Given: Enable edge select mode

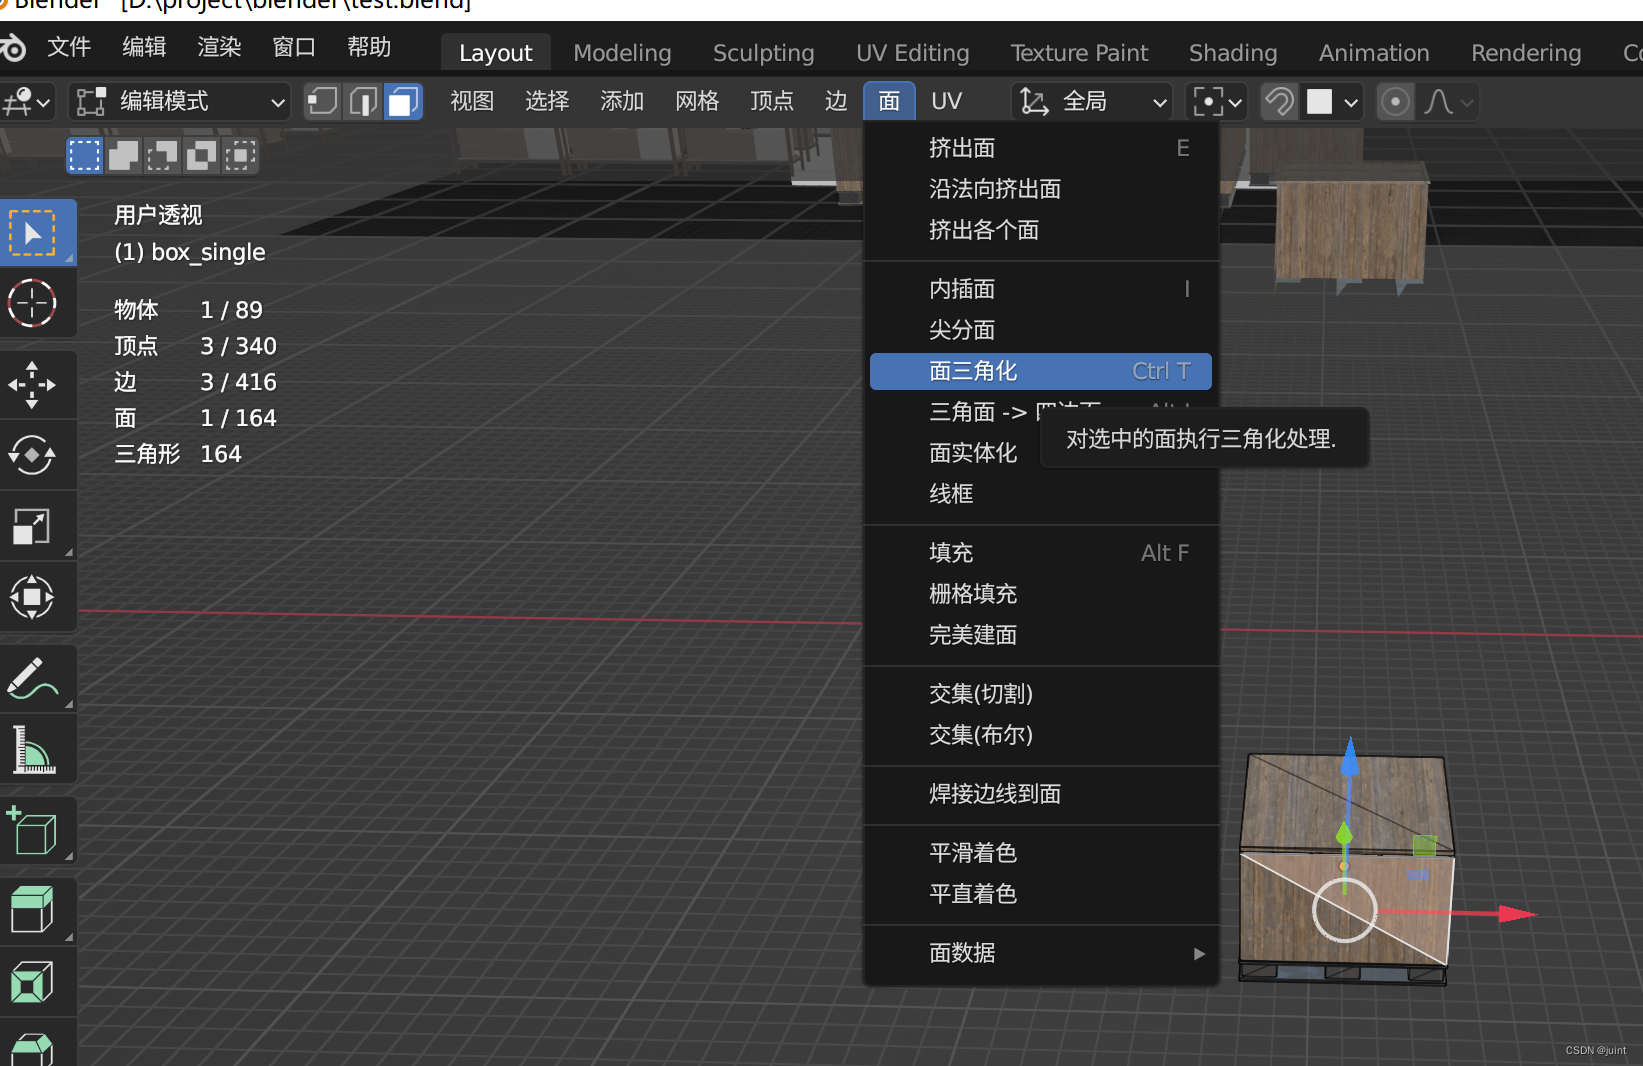Looking at the screenshot, I should tap(362, 101).
